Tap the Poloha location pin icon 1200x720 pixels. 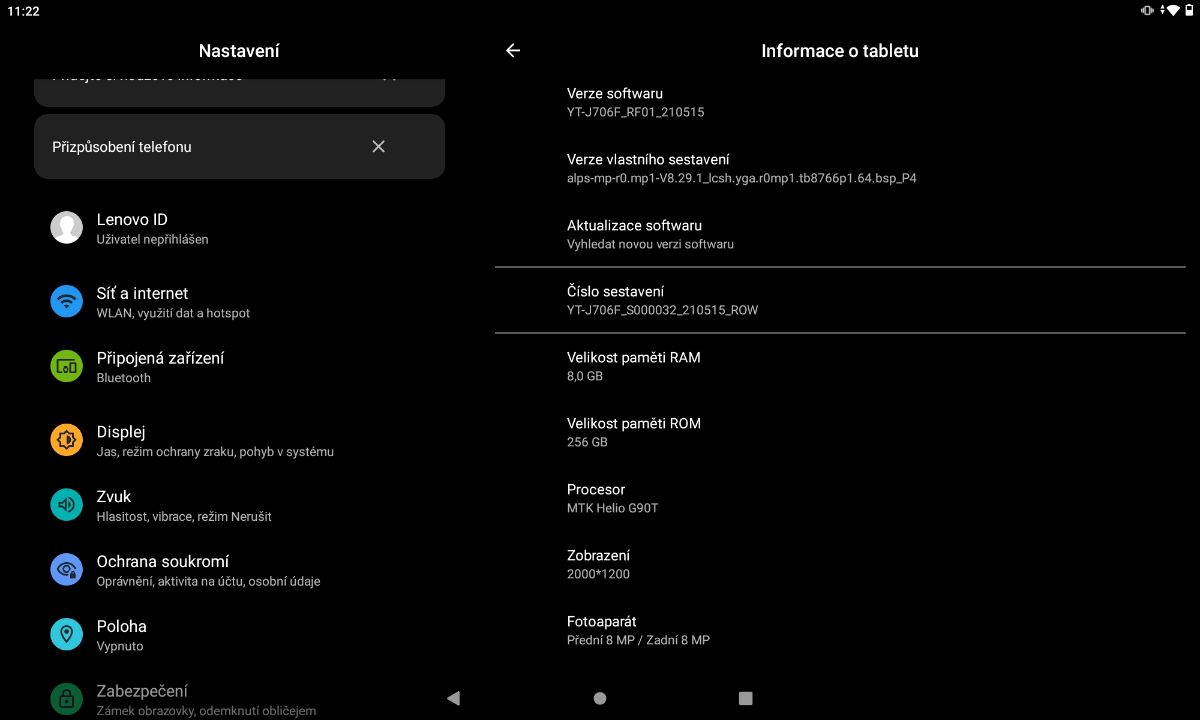(67, 635)
